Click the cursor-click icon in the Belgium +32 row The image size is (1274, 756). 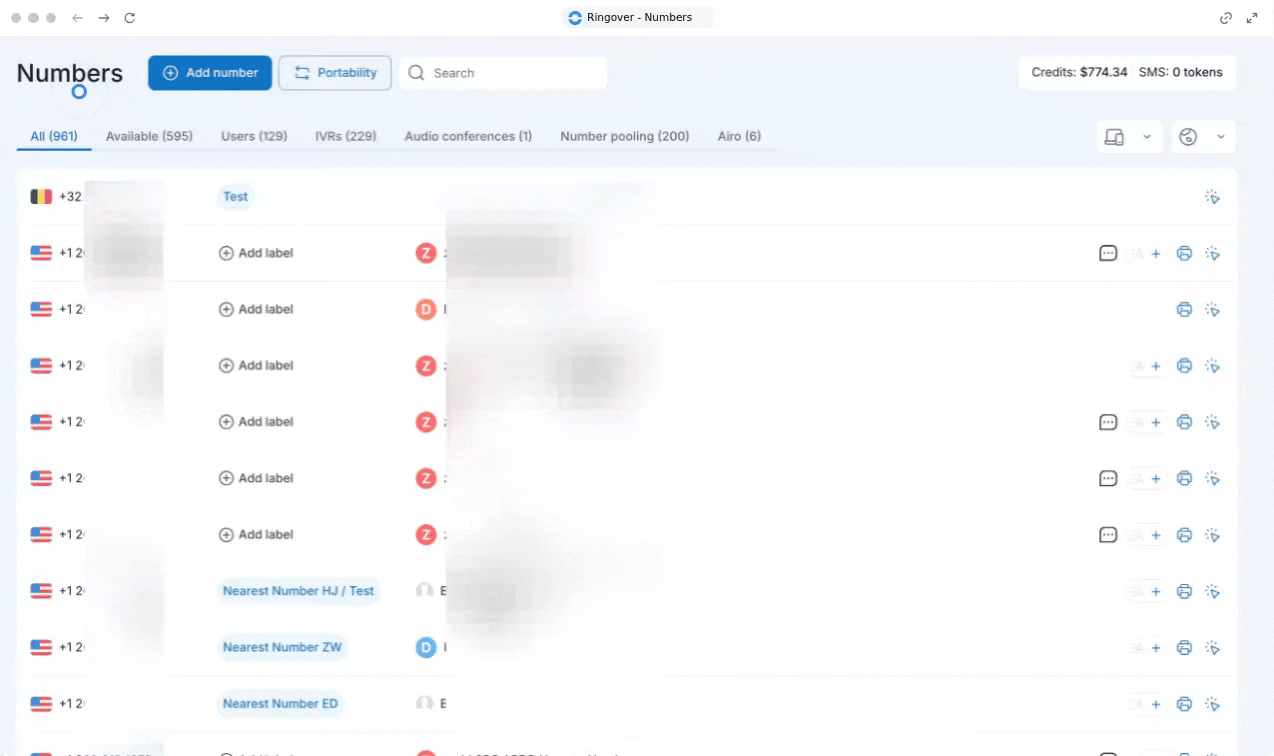click(1212, 197)
